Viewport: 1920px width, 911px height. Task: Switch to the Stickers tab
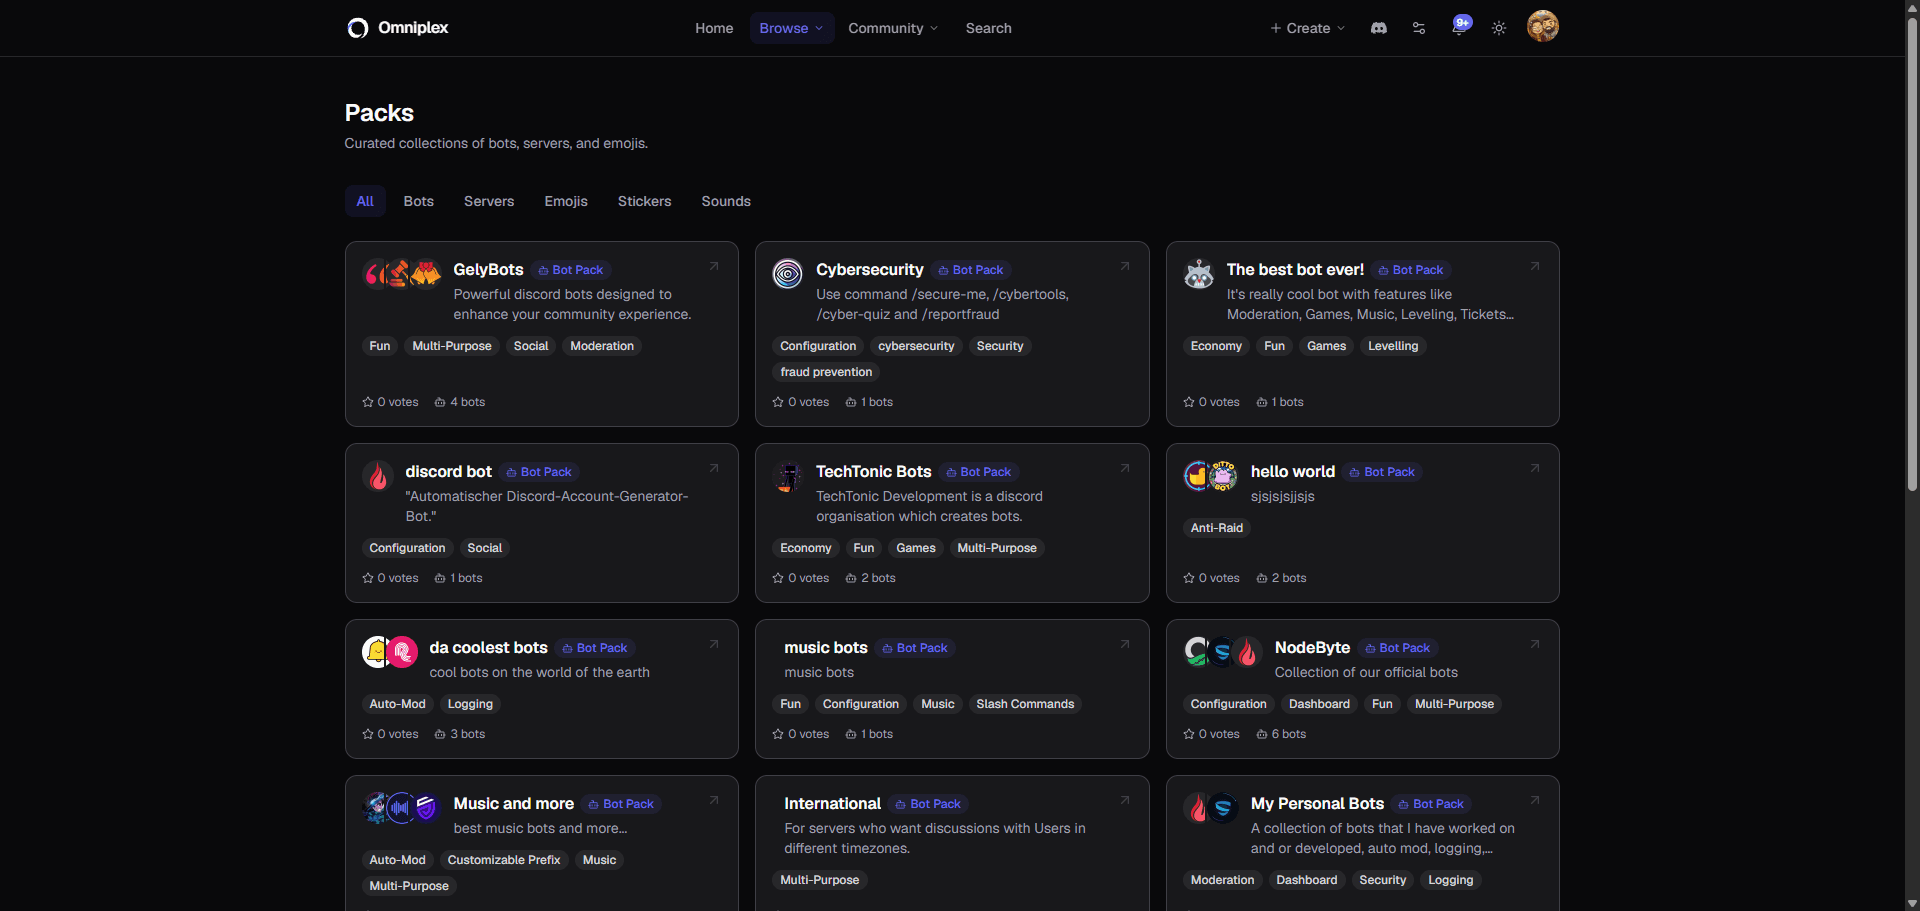click(644, 201)
